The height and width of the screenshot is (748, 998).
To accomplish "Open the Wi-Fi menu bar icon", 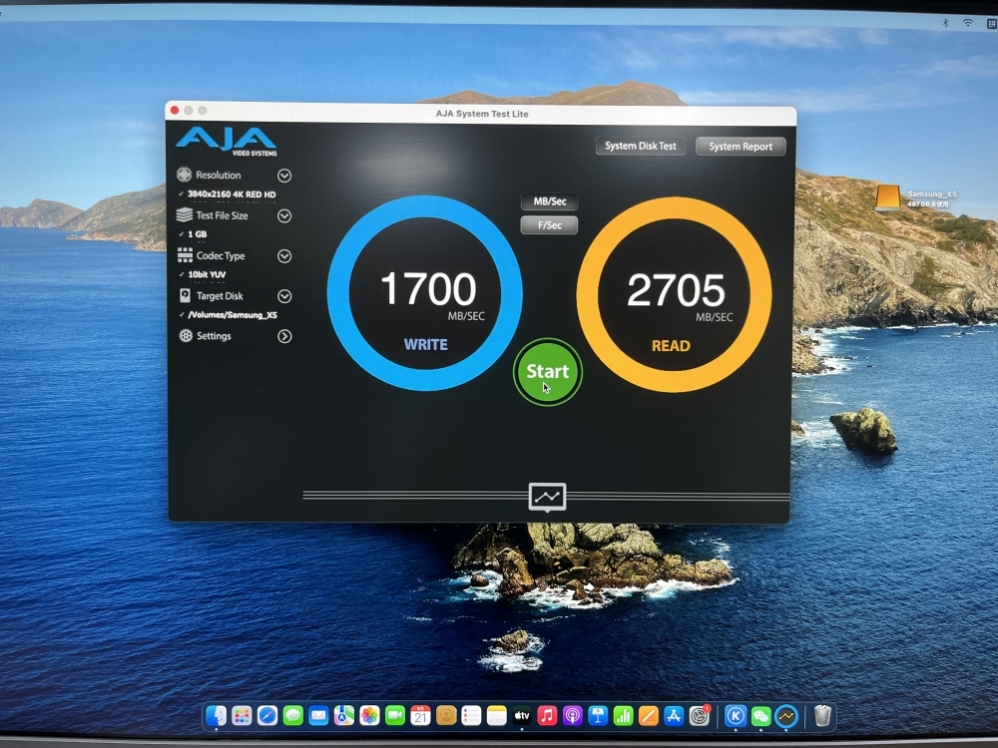I will pos(967,23).
